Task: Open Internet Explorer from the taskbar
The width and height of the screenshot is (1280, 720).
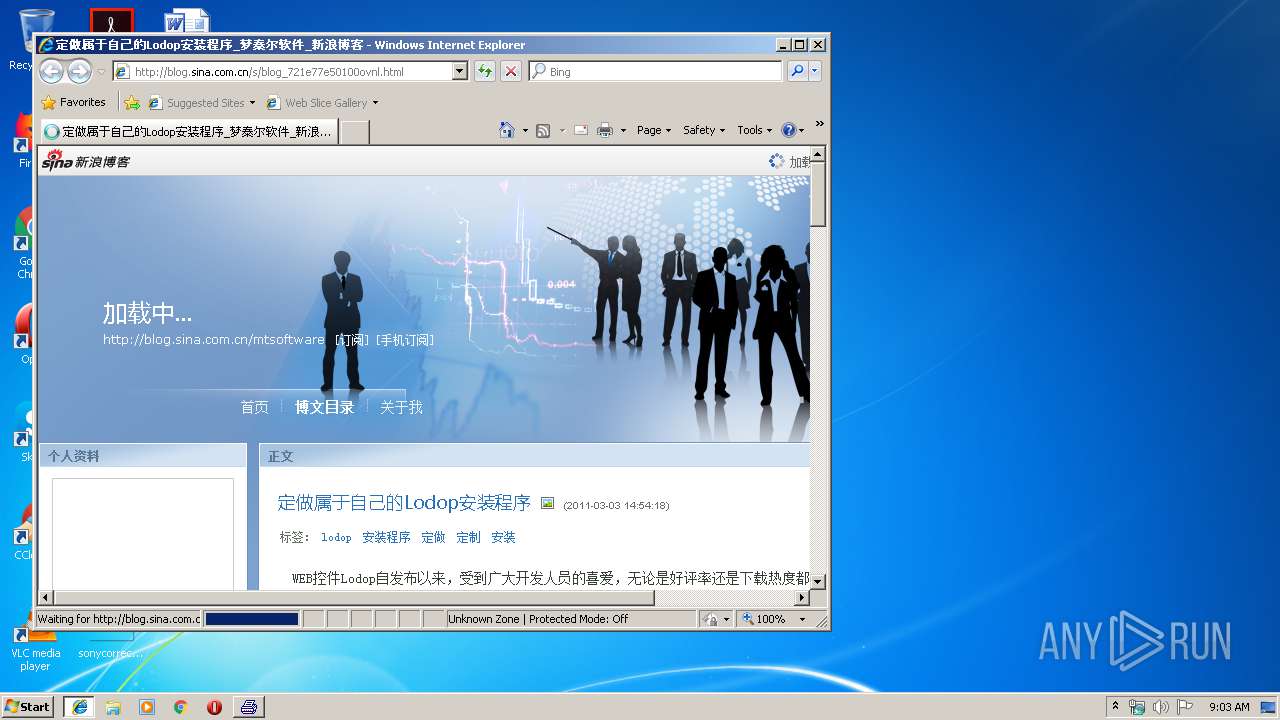Action: pyautogui.click(x=79, y=706)
